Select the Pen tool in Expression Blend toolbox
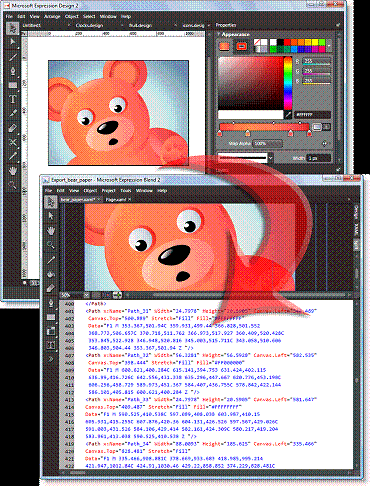Image resolution: width=370 pixels, height=486 pixels. point(51,303)
